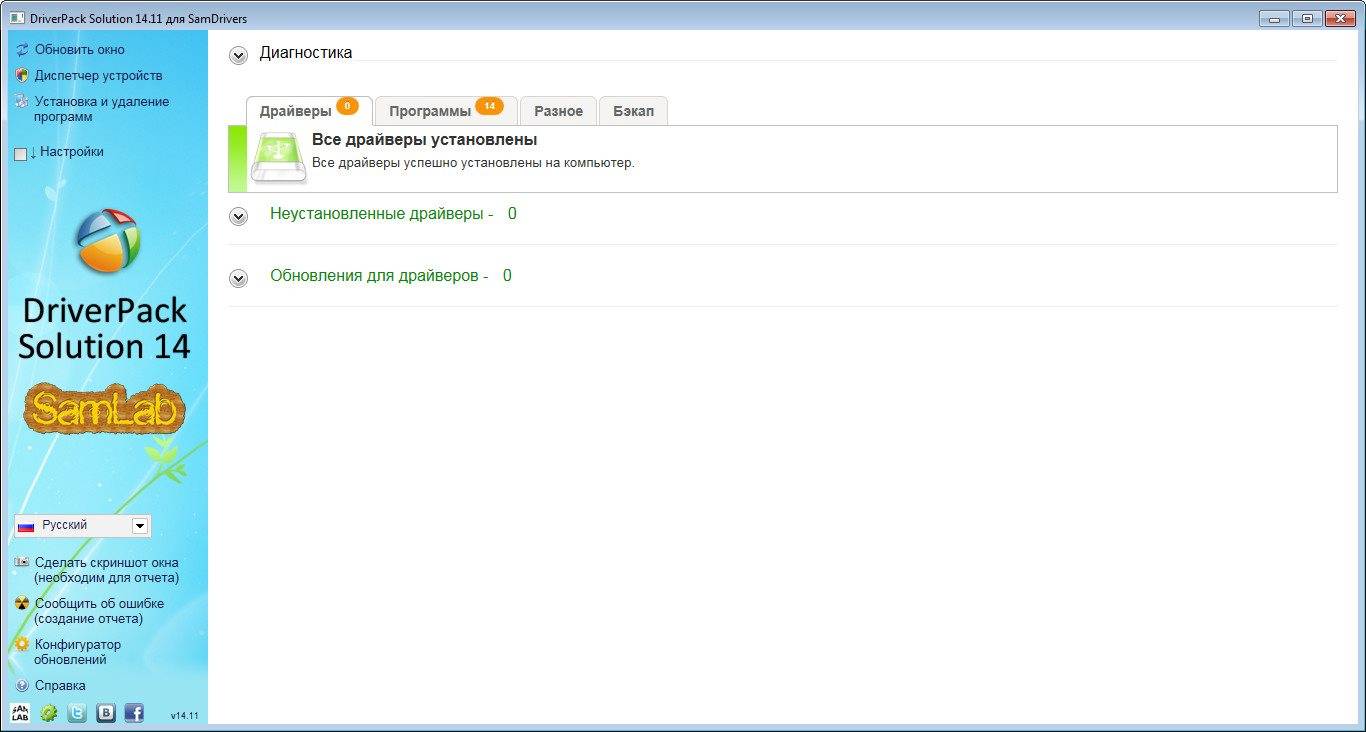Expand the Неустановленные драйверы section arrow

click(x=238, y=216)
